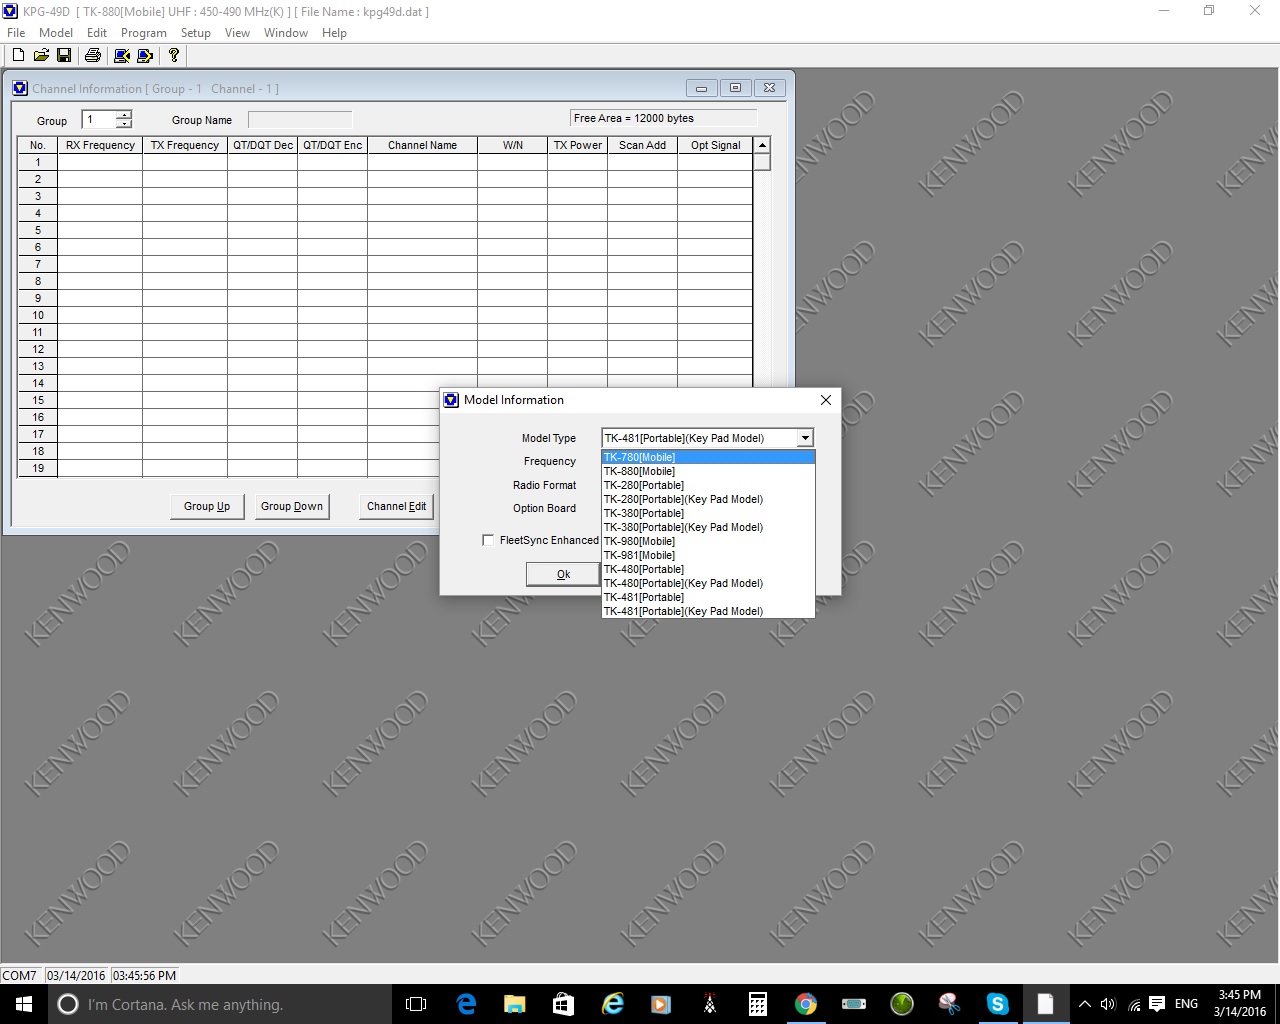Viewport: 1280px width, 1024px height.
Task: Close the Model Information dialog
Action: pos(825,400)
